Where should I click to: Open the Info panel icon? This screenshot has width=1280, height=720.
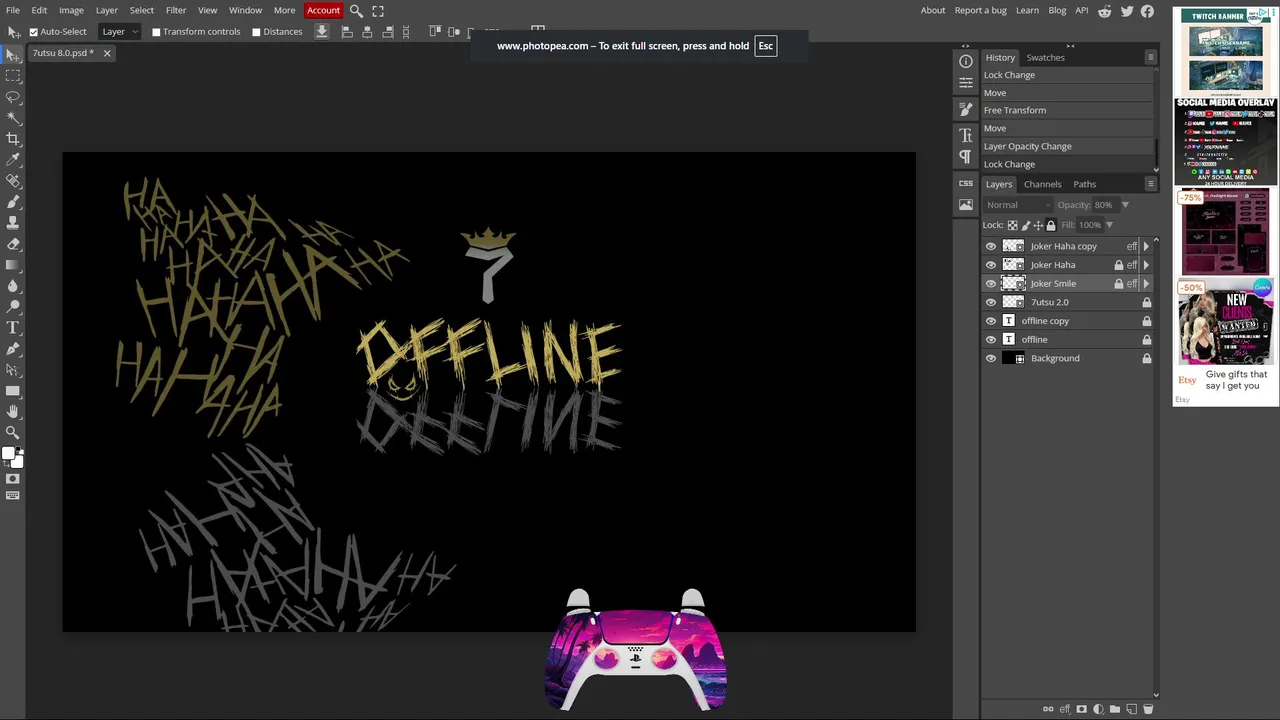(x=966, y=61)
